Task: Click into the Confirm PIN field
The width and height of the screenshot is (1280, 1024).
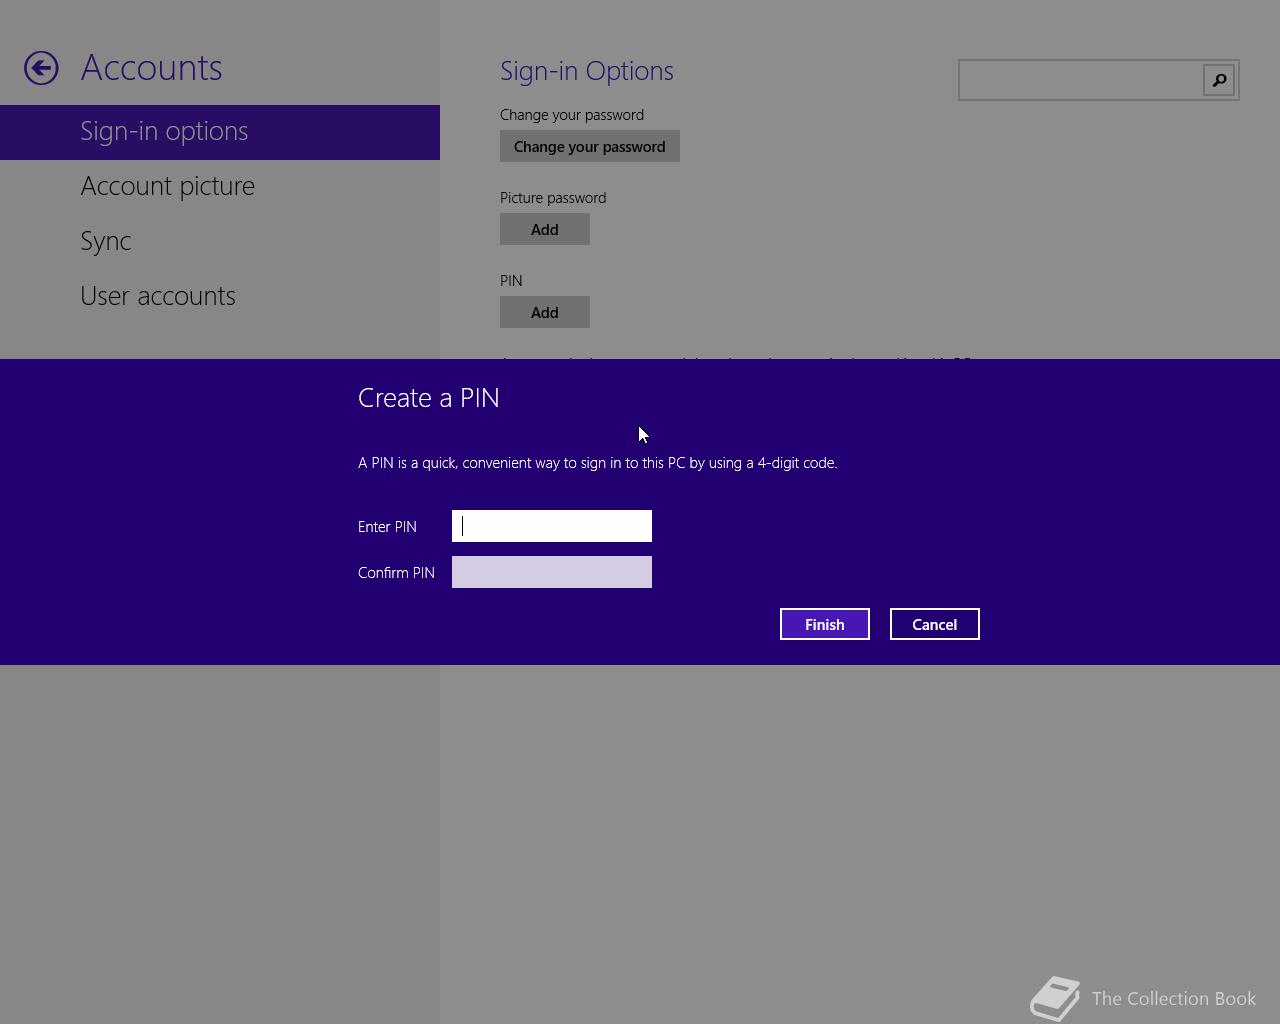Action: (x=552, y=572)
